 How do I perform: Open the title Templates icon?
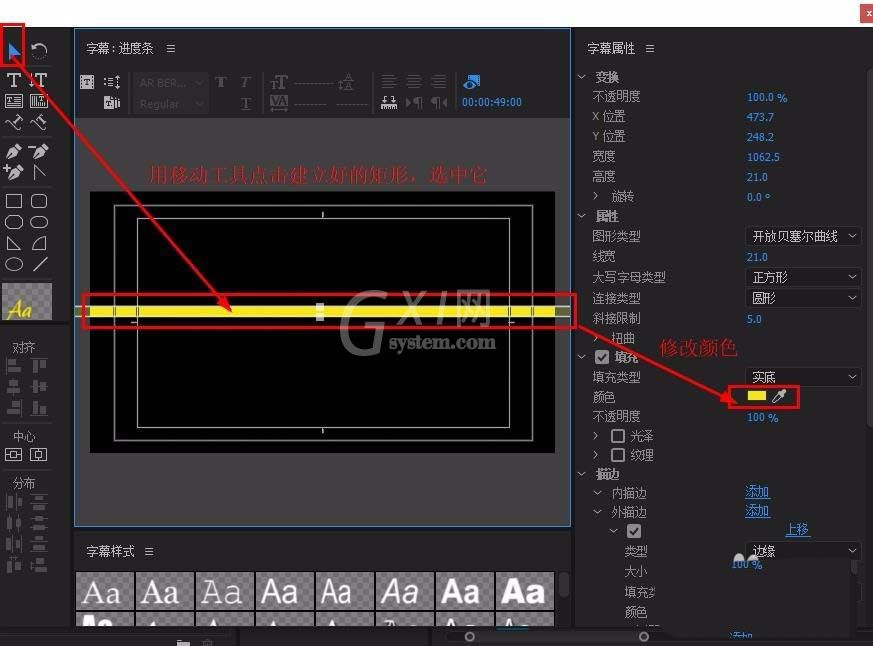[x=112, y=102]
